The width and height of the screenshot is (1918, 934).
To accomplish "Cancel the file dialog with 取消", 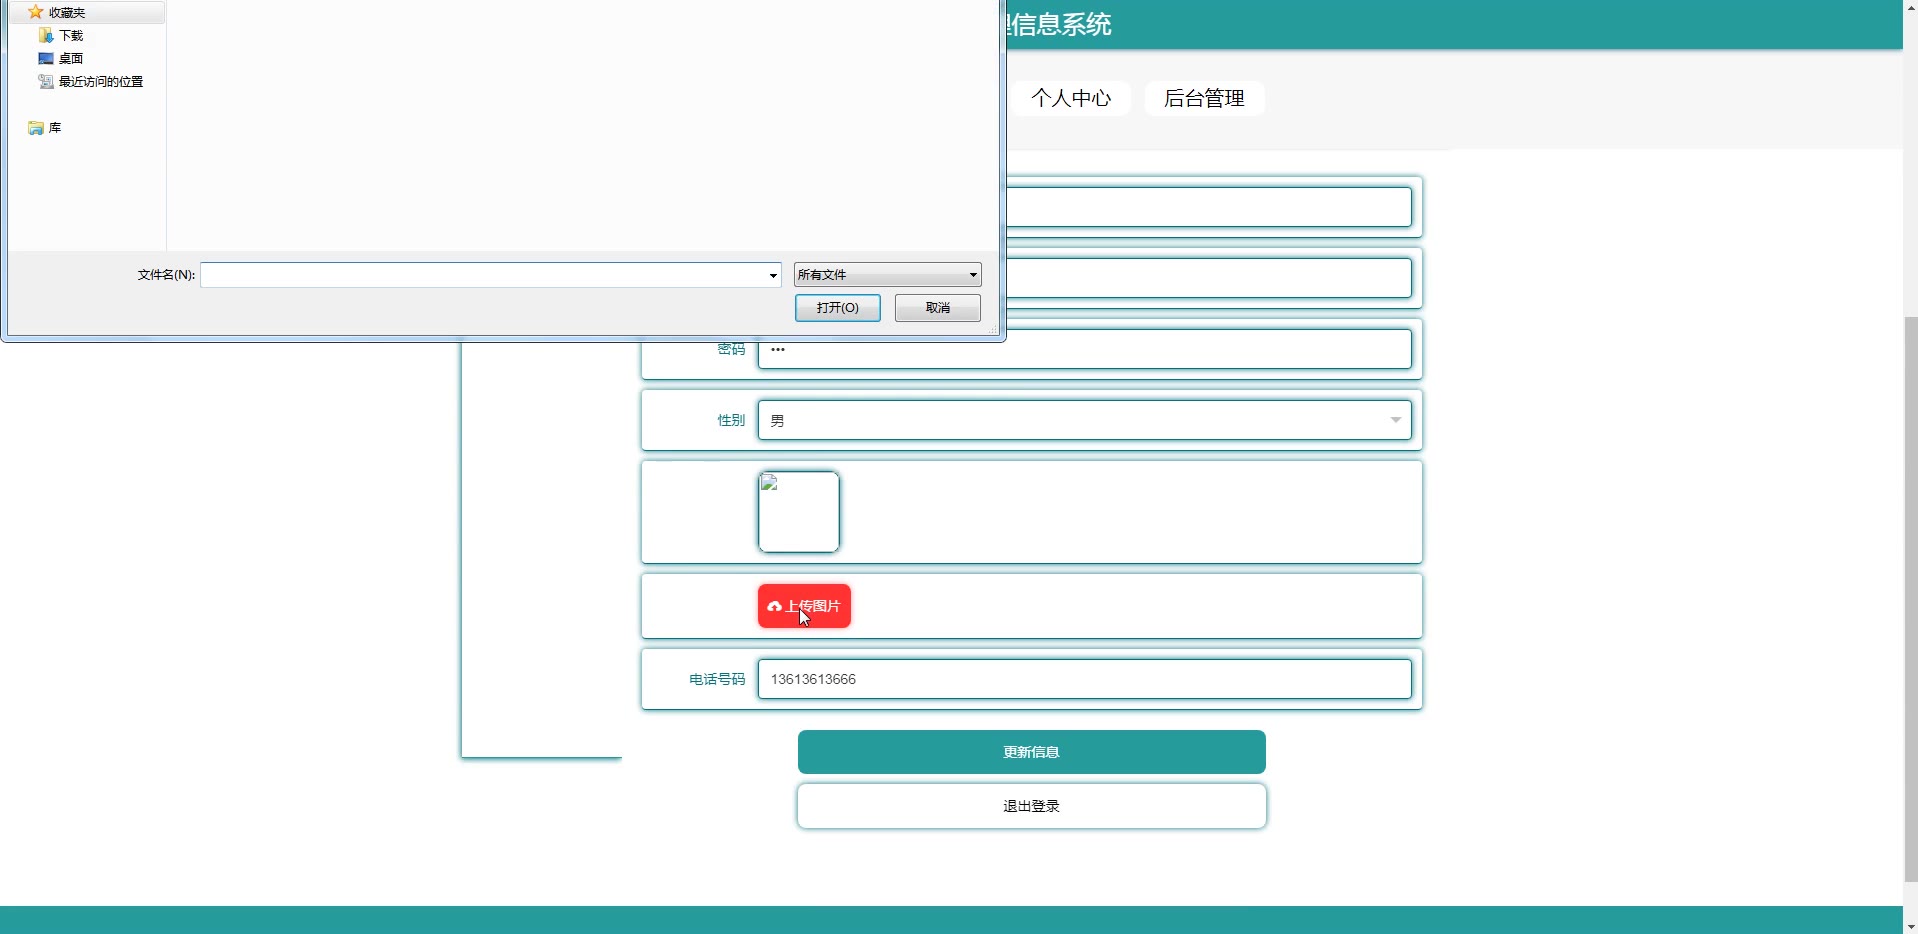I will click(938, 308).
